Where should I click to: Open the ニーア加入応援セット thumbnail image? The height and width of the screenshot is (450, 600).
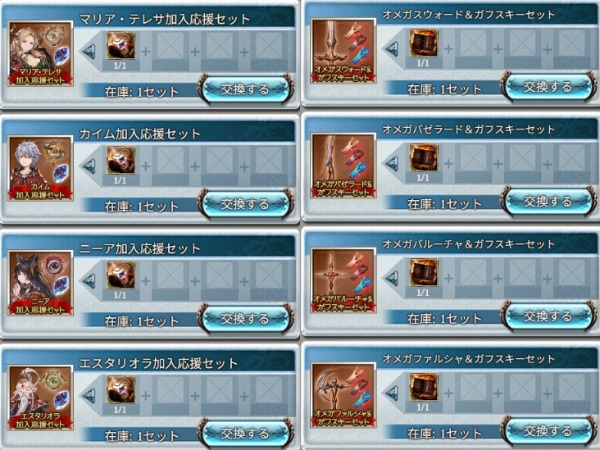pos(41,283)
